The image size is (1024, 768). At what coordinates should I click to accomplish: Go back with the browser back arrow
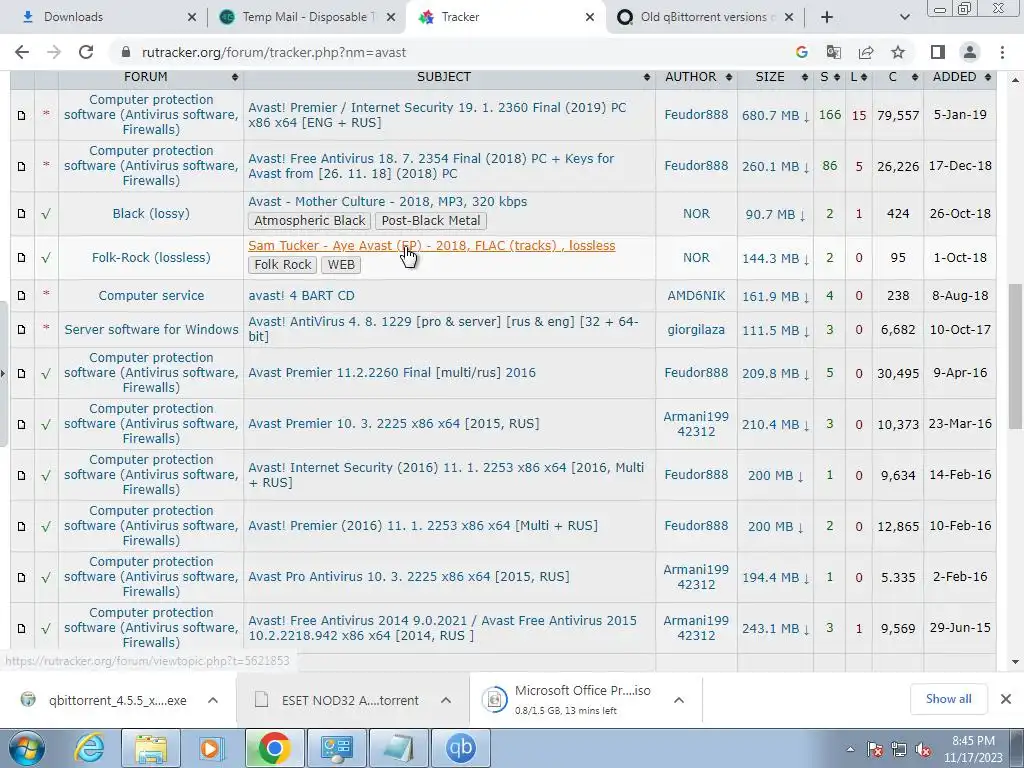[x=22, y=52]
